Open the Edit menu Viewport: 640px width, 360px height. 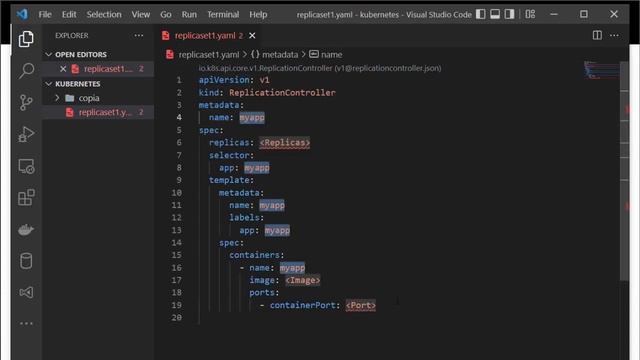[x=69, y=14]
